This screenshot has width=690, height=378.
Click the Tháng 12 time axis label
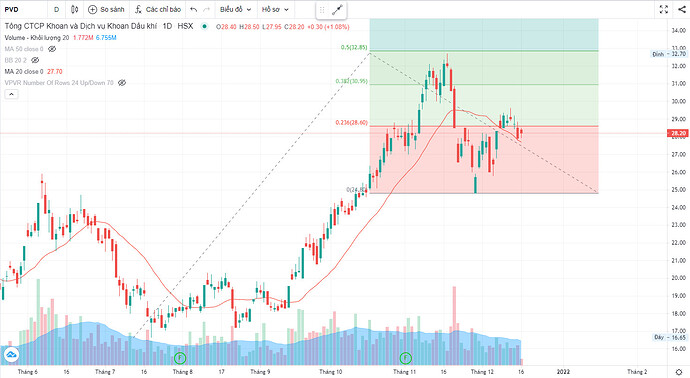coord(482,372)
